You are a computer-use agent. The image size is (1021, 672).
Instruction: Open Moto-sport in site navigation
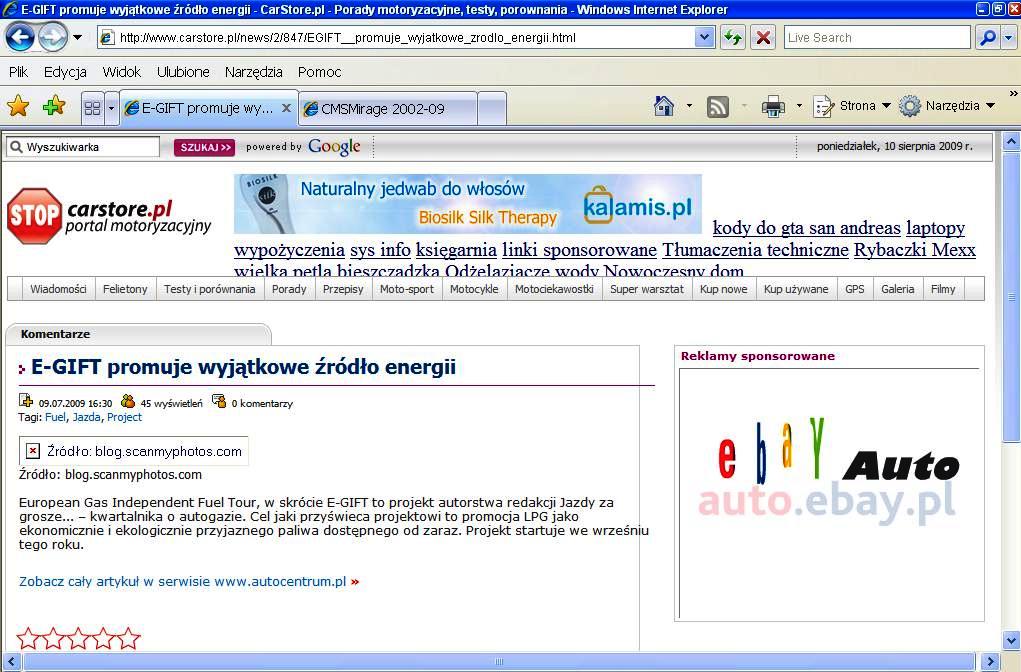407,289
